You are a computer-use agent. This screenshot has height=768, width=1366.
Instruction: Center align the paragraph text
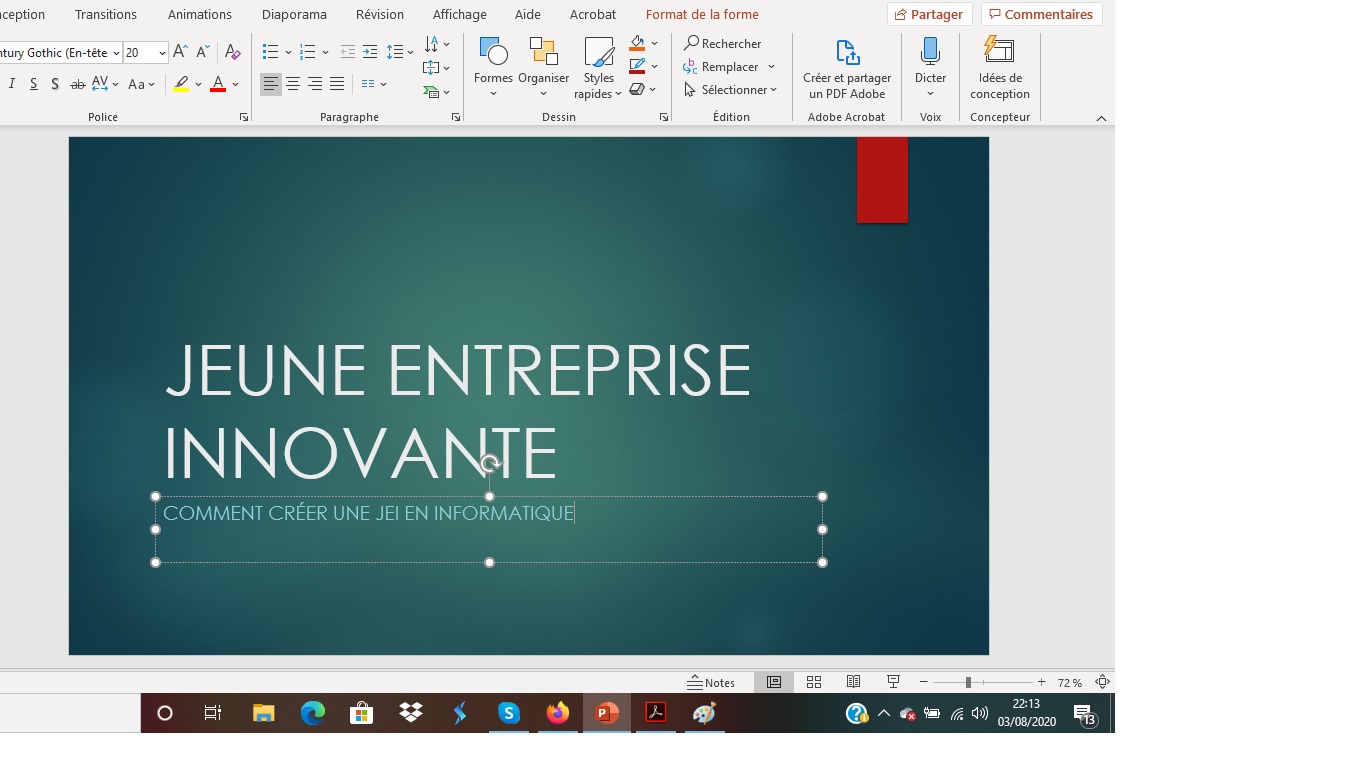pyautogui.click(x=293, y=84)
